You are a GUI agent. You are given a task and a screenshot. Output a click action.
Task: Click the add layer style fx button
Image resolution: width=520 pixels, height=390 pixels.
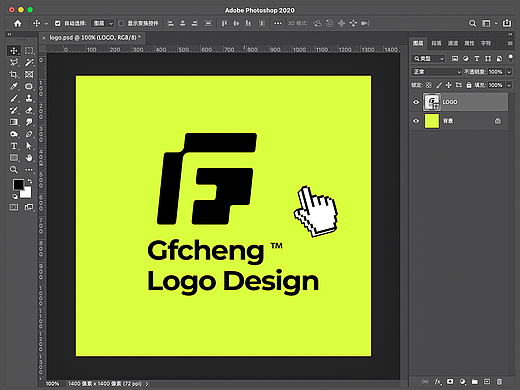tap(438, 382)
